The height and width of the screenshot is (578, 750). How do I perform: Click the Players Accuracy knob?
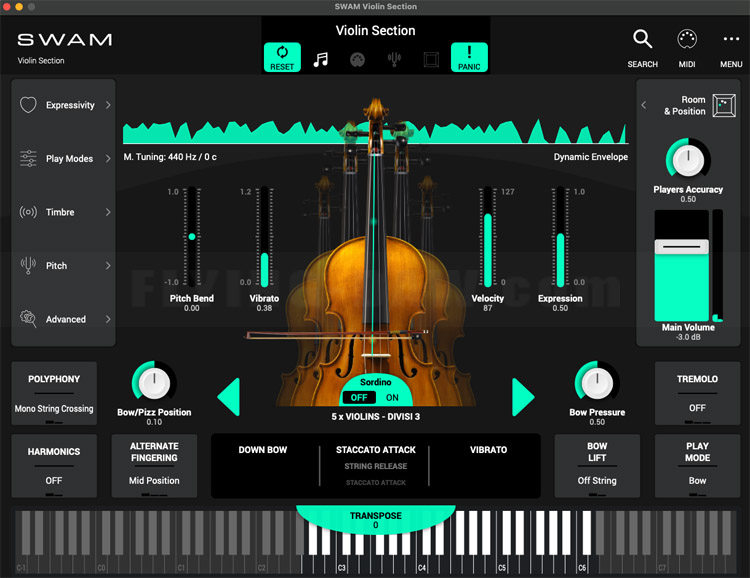pos(688,159)
